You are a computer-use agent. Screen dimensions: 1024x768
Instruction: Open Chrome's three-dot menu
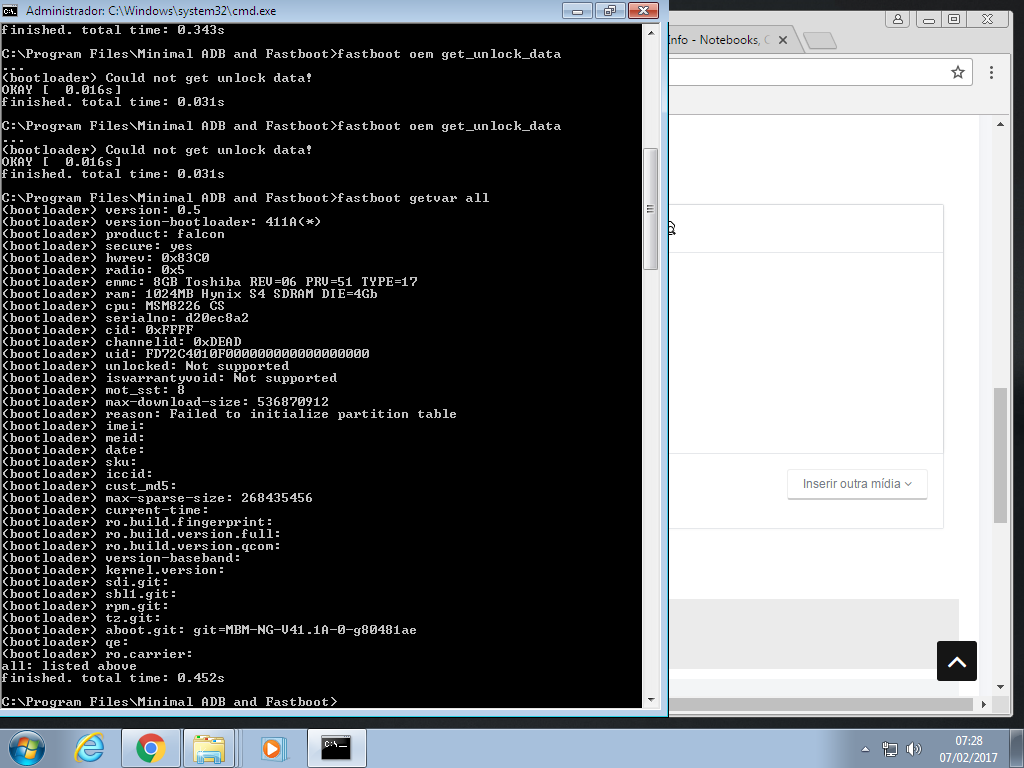click(991, 72)
